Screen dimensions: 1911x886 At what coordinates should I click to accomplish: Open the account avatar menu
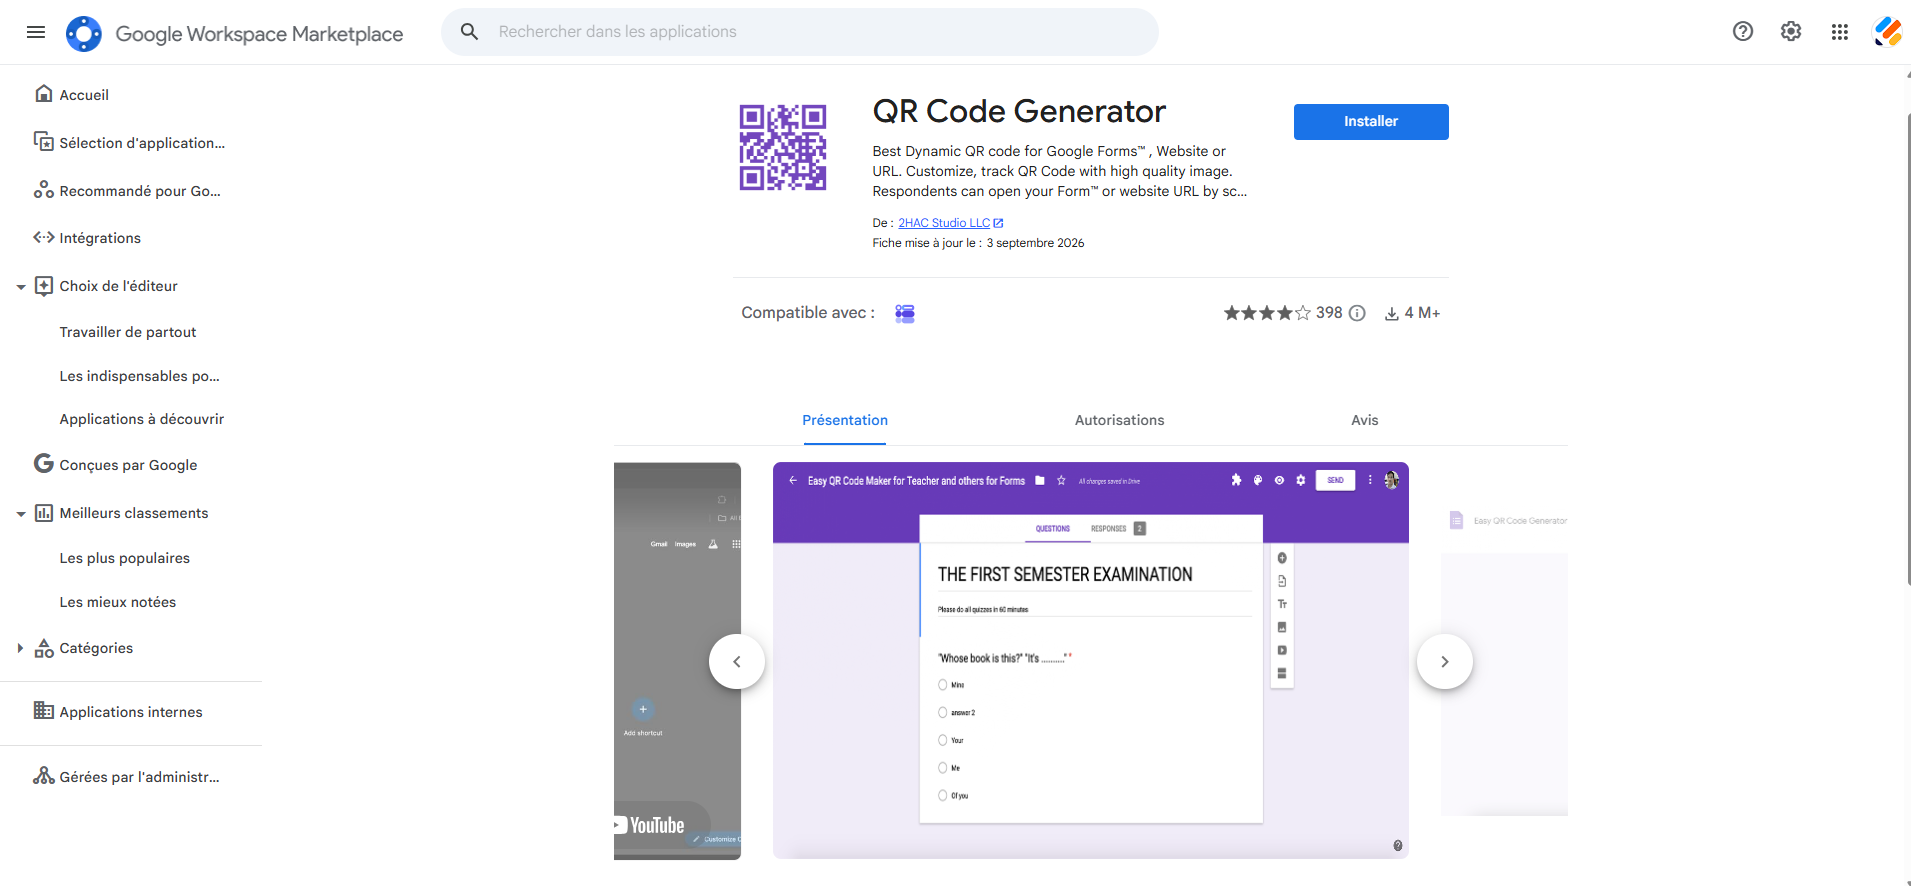point(1888,32)
